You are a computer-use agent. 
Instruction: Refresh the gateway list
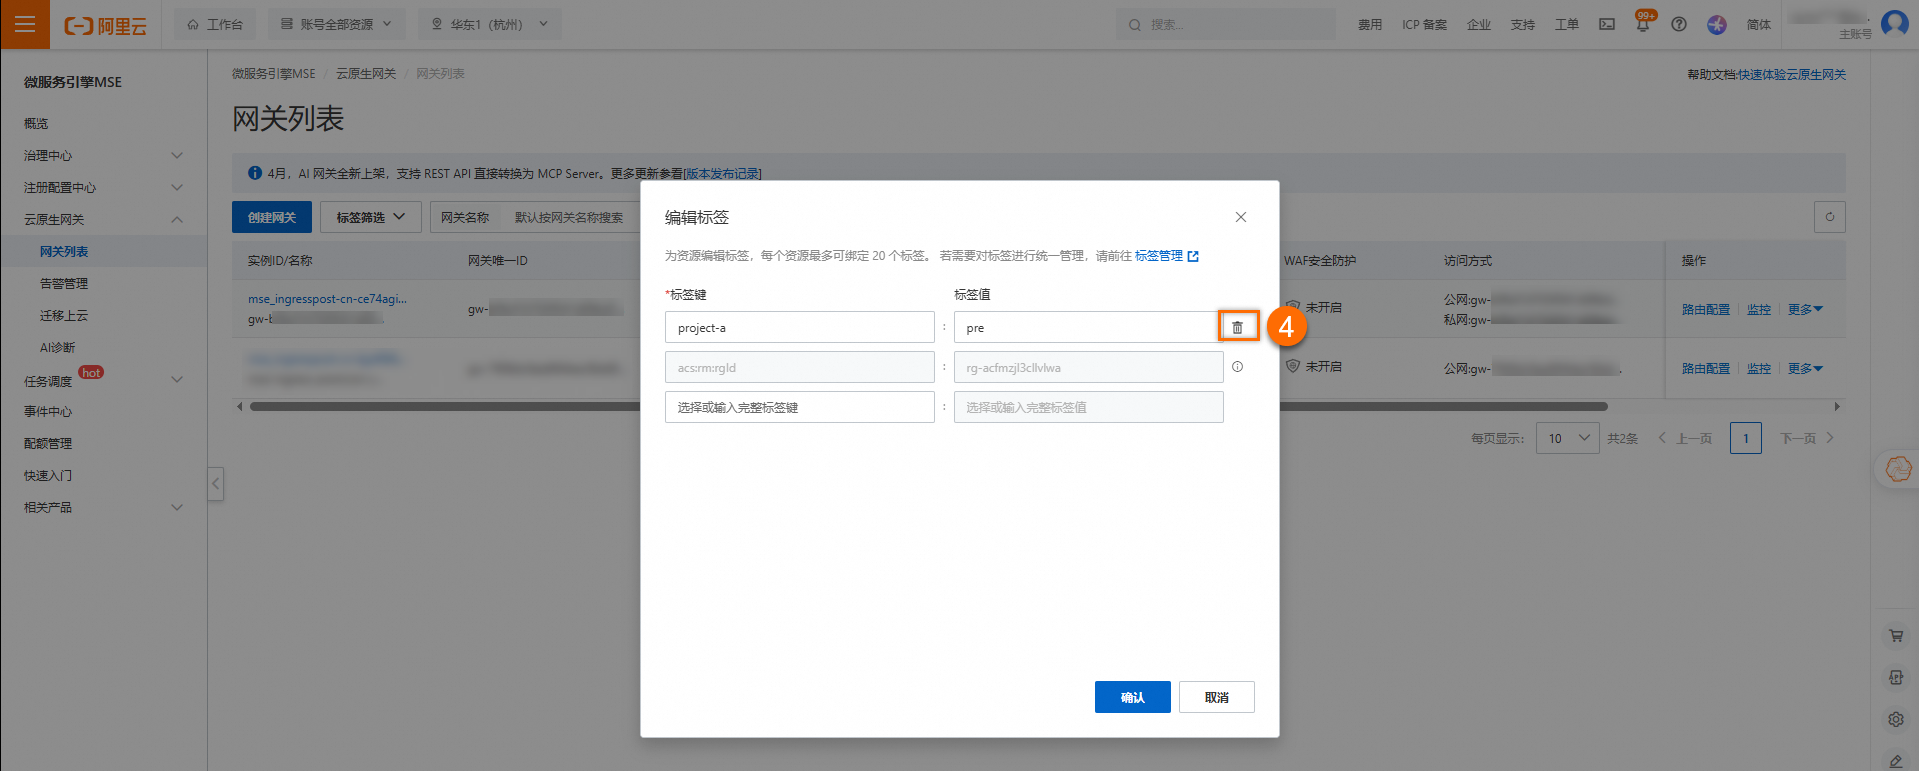click(x=1830, y=217)
